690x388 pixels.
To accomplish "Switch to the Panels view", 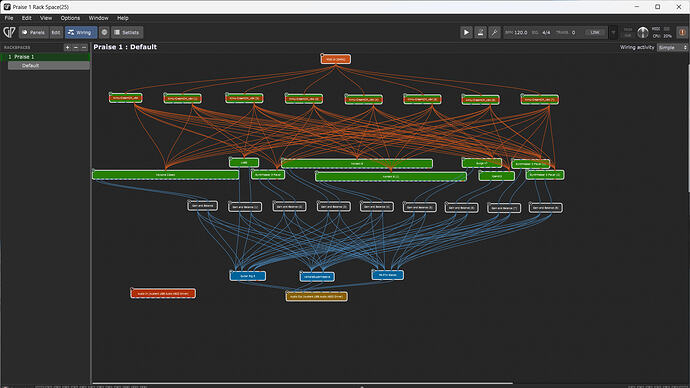I will (x=33, y=33).
